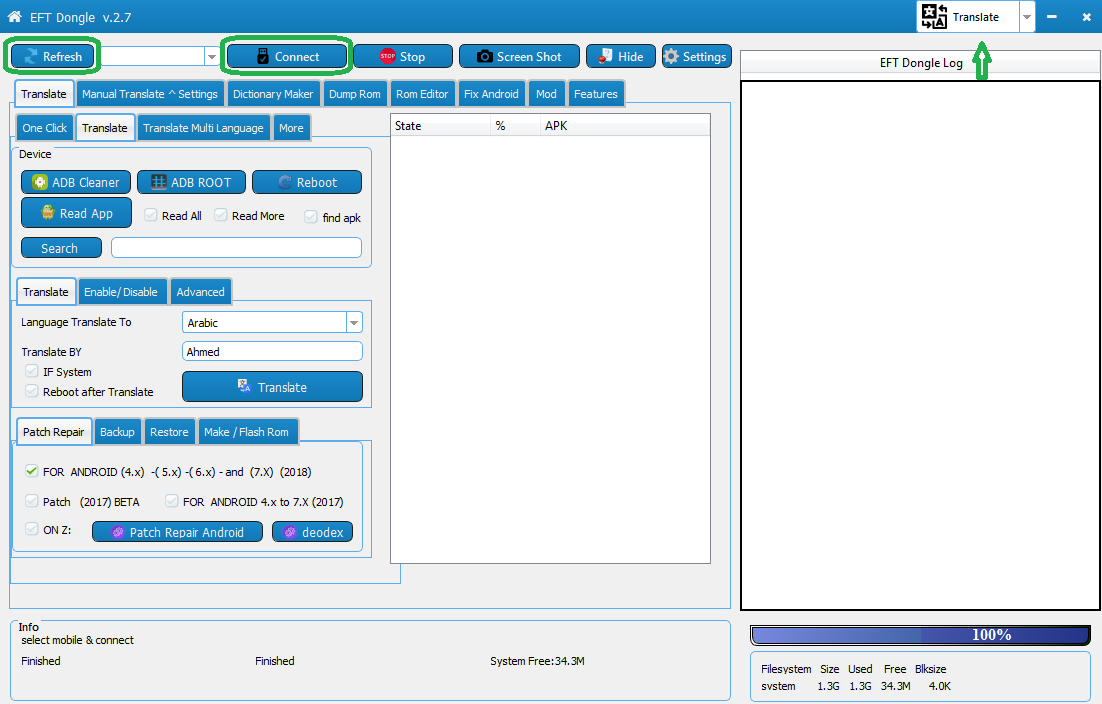Viewport: 1102px width, 704px height.
Task: Click the Patch Repair Android button label
Action: 187,533
